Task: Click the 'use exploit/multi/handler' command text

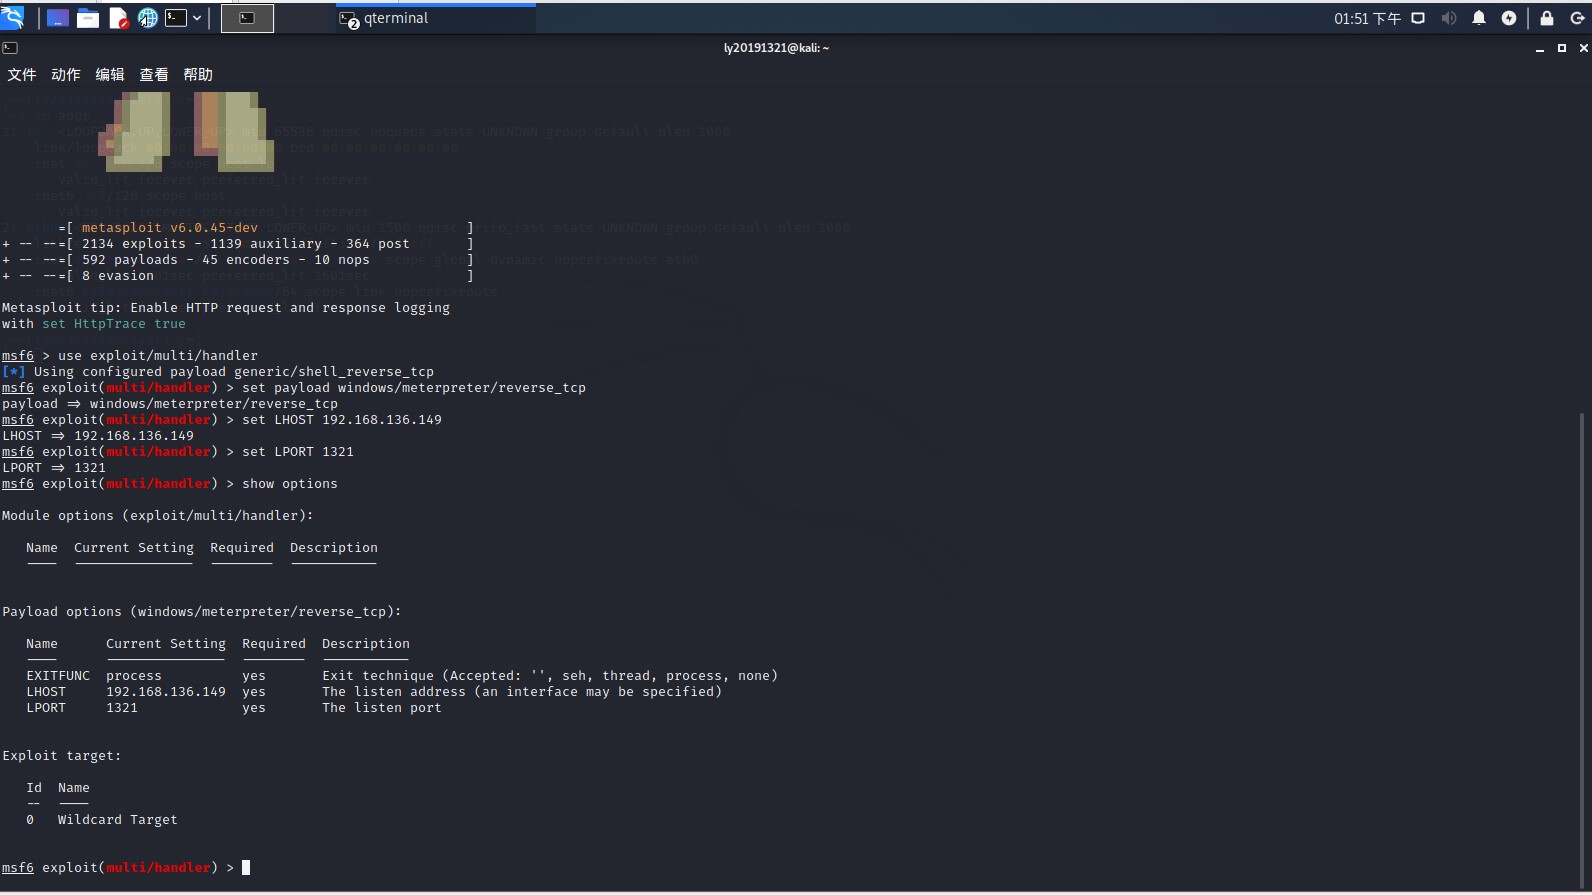Action: pos(158,356)
